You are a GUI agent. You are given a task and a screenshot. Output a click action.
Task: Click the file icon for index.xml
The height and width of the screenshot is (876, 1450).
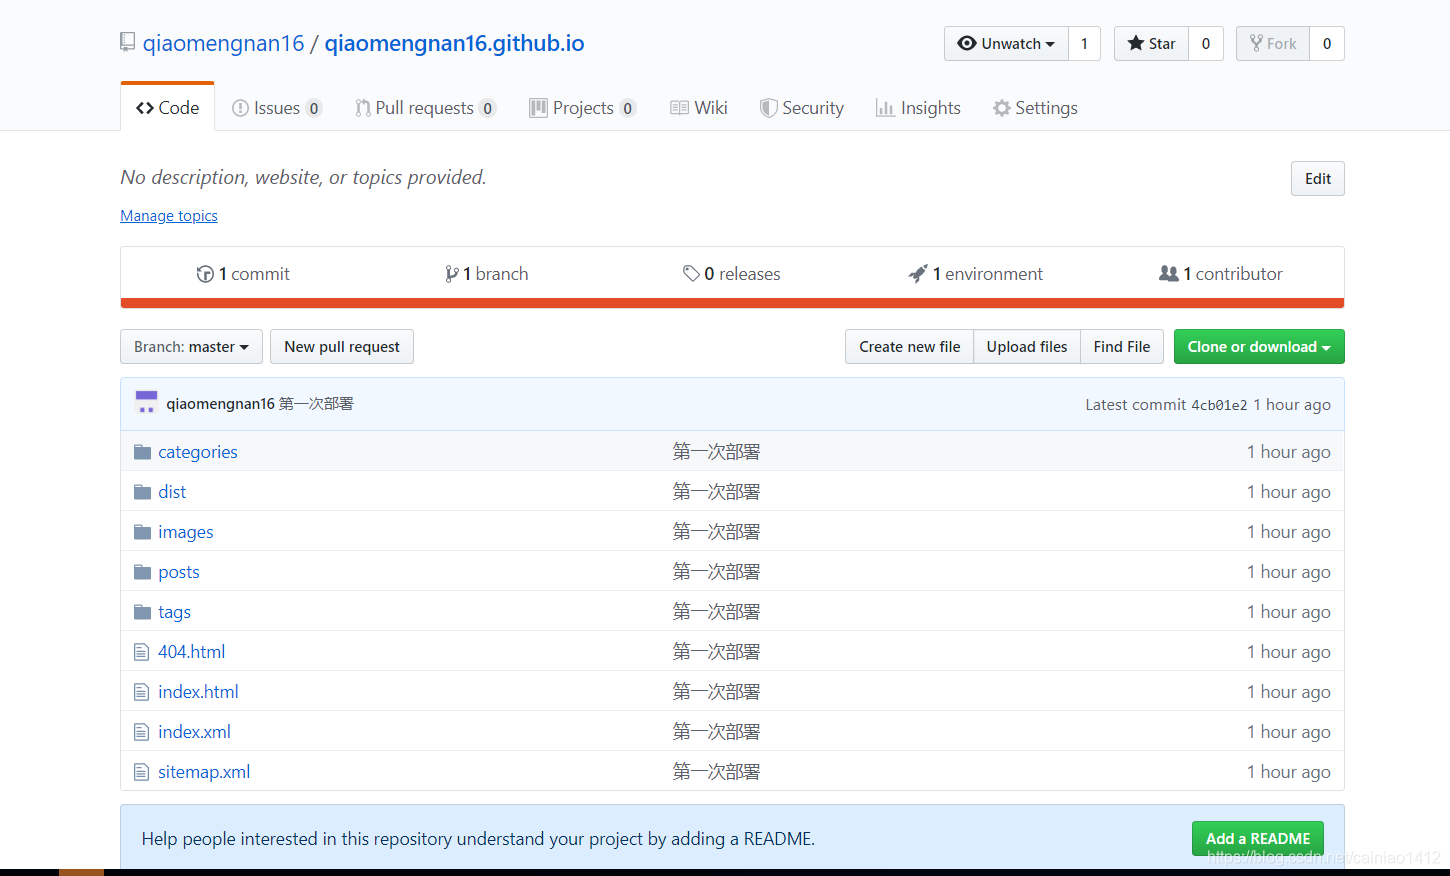click(142, 732)
